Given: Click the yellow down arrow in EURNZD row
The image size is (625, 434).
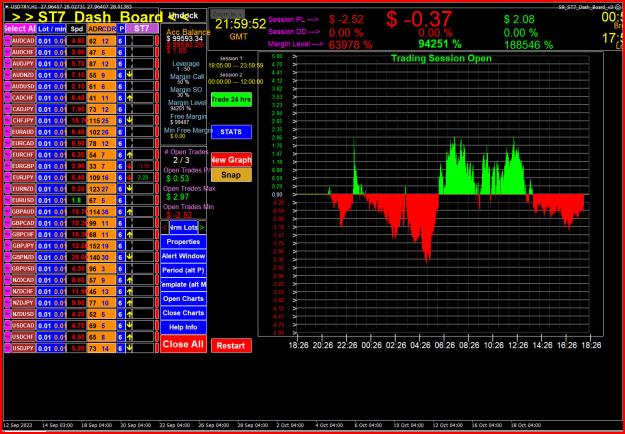Looking at the screenshot, I should tap(130, 189).
